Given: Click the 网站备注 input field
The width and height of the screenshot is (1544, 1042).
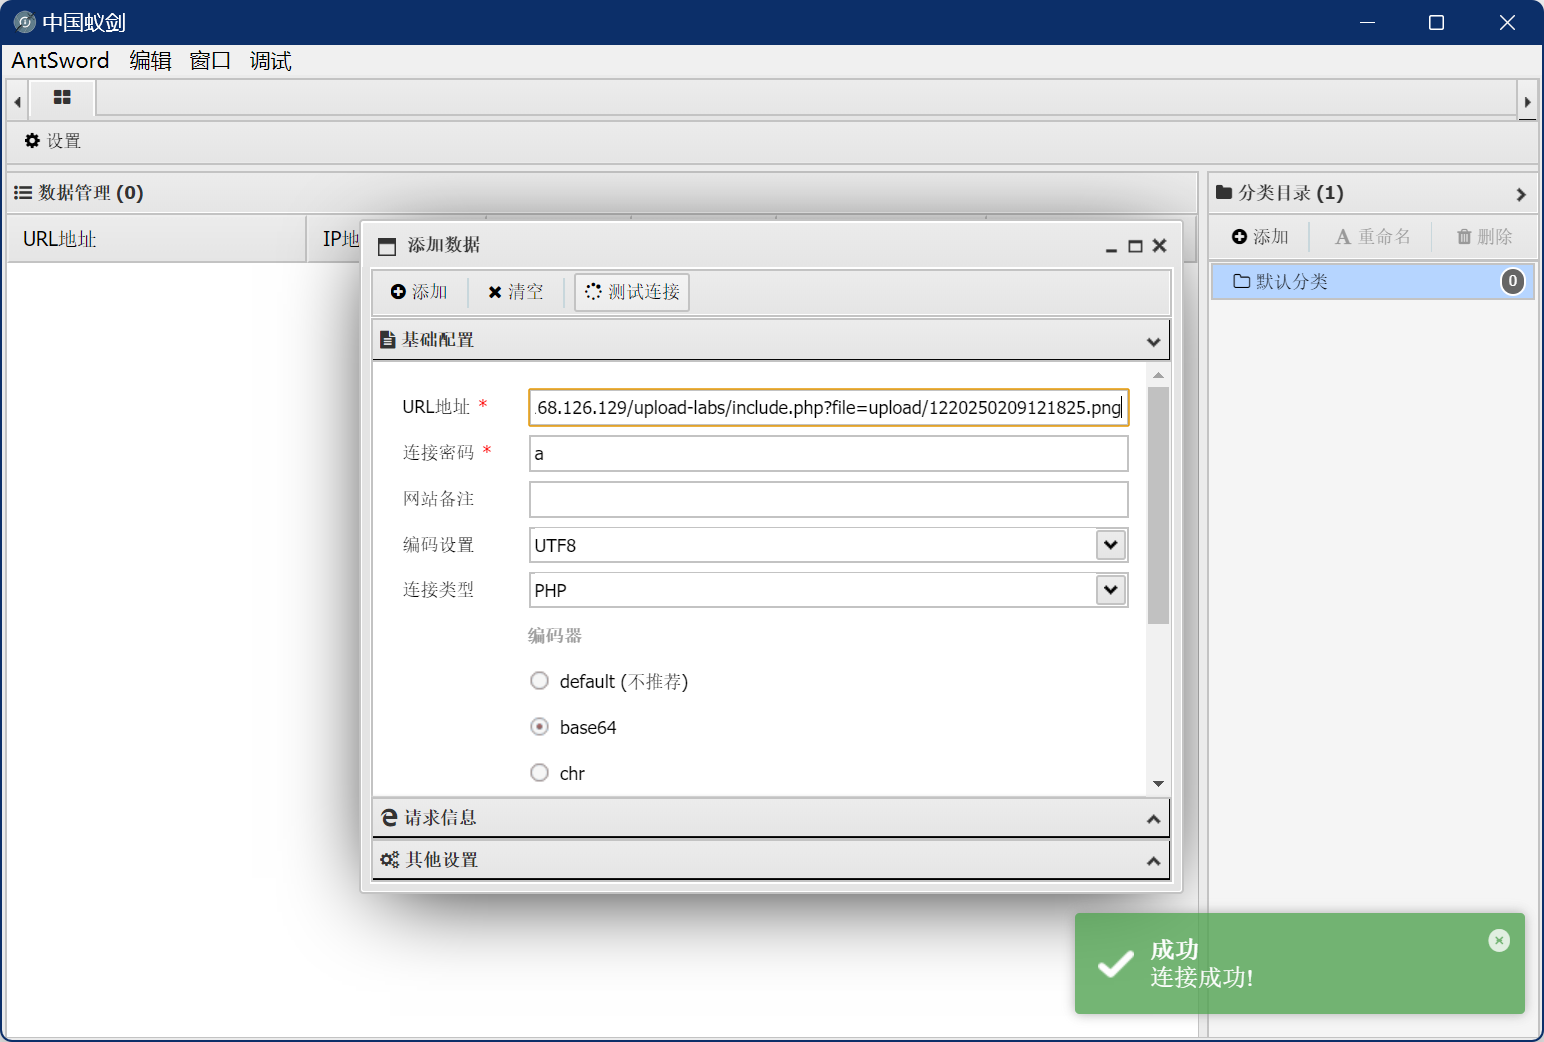Looking at the screenshot, I should click(x=829, y=499).
